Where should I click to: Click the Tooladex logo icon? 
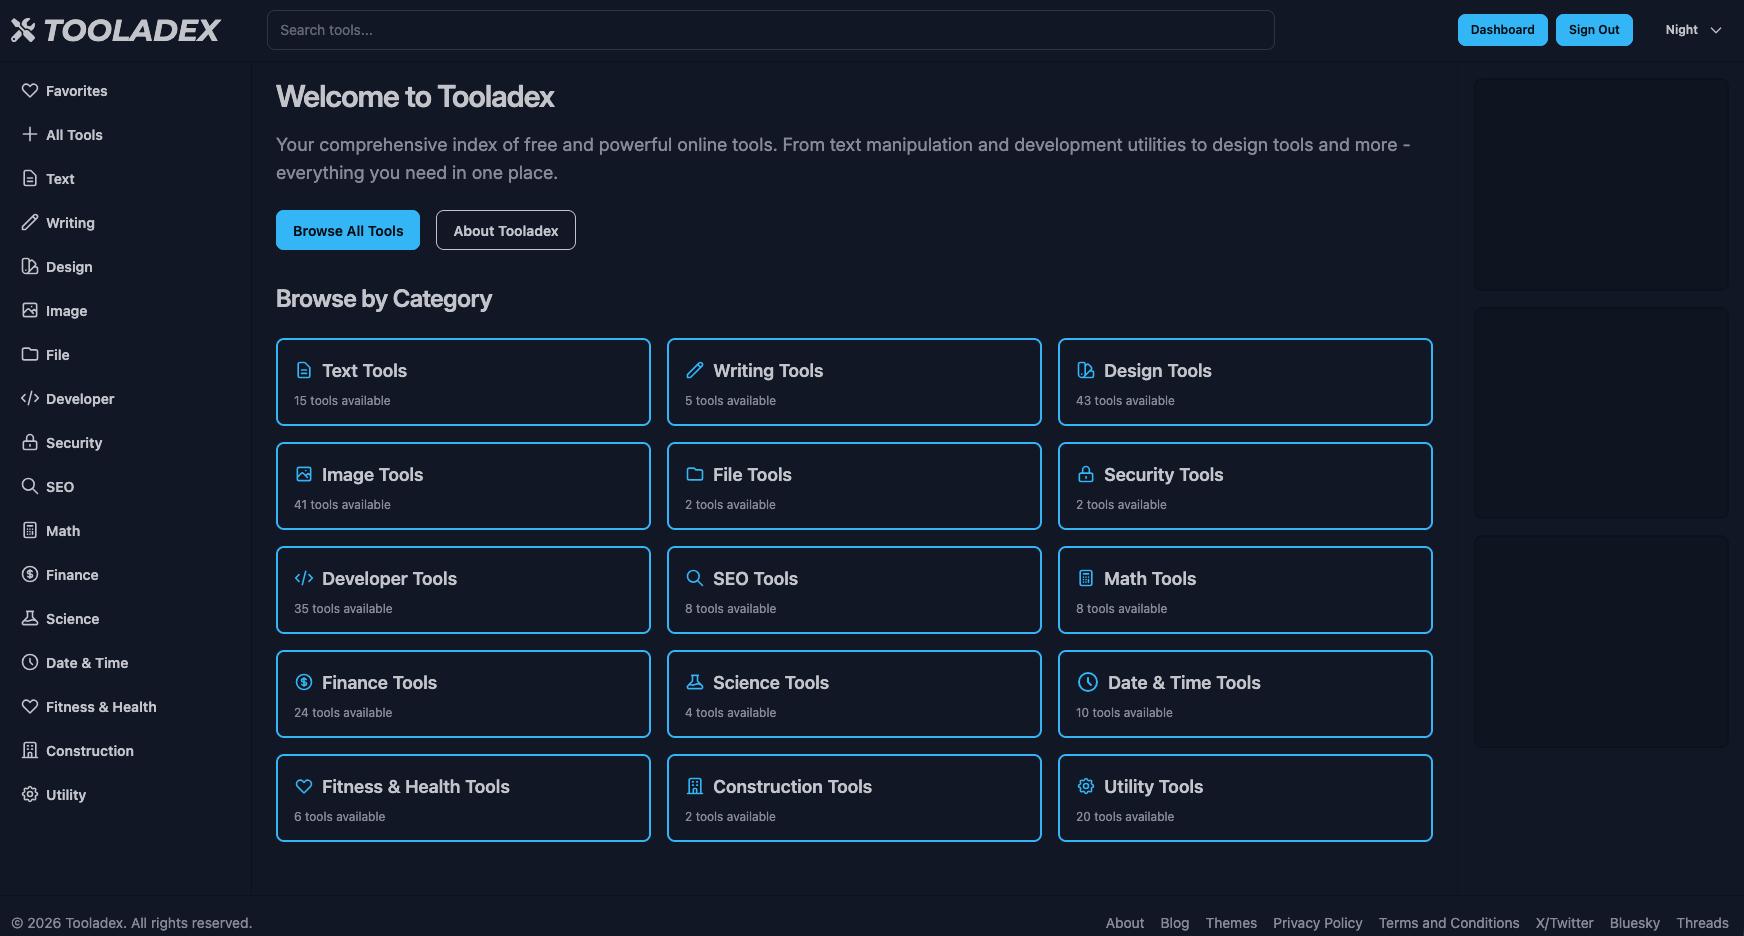(x=23, y=30)
